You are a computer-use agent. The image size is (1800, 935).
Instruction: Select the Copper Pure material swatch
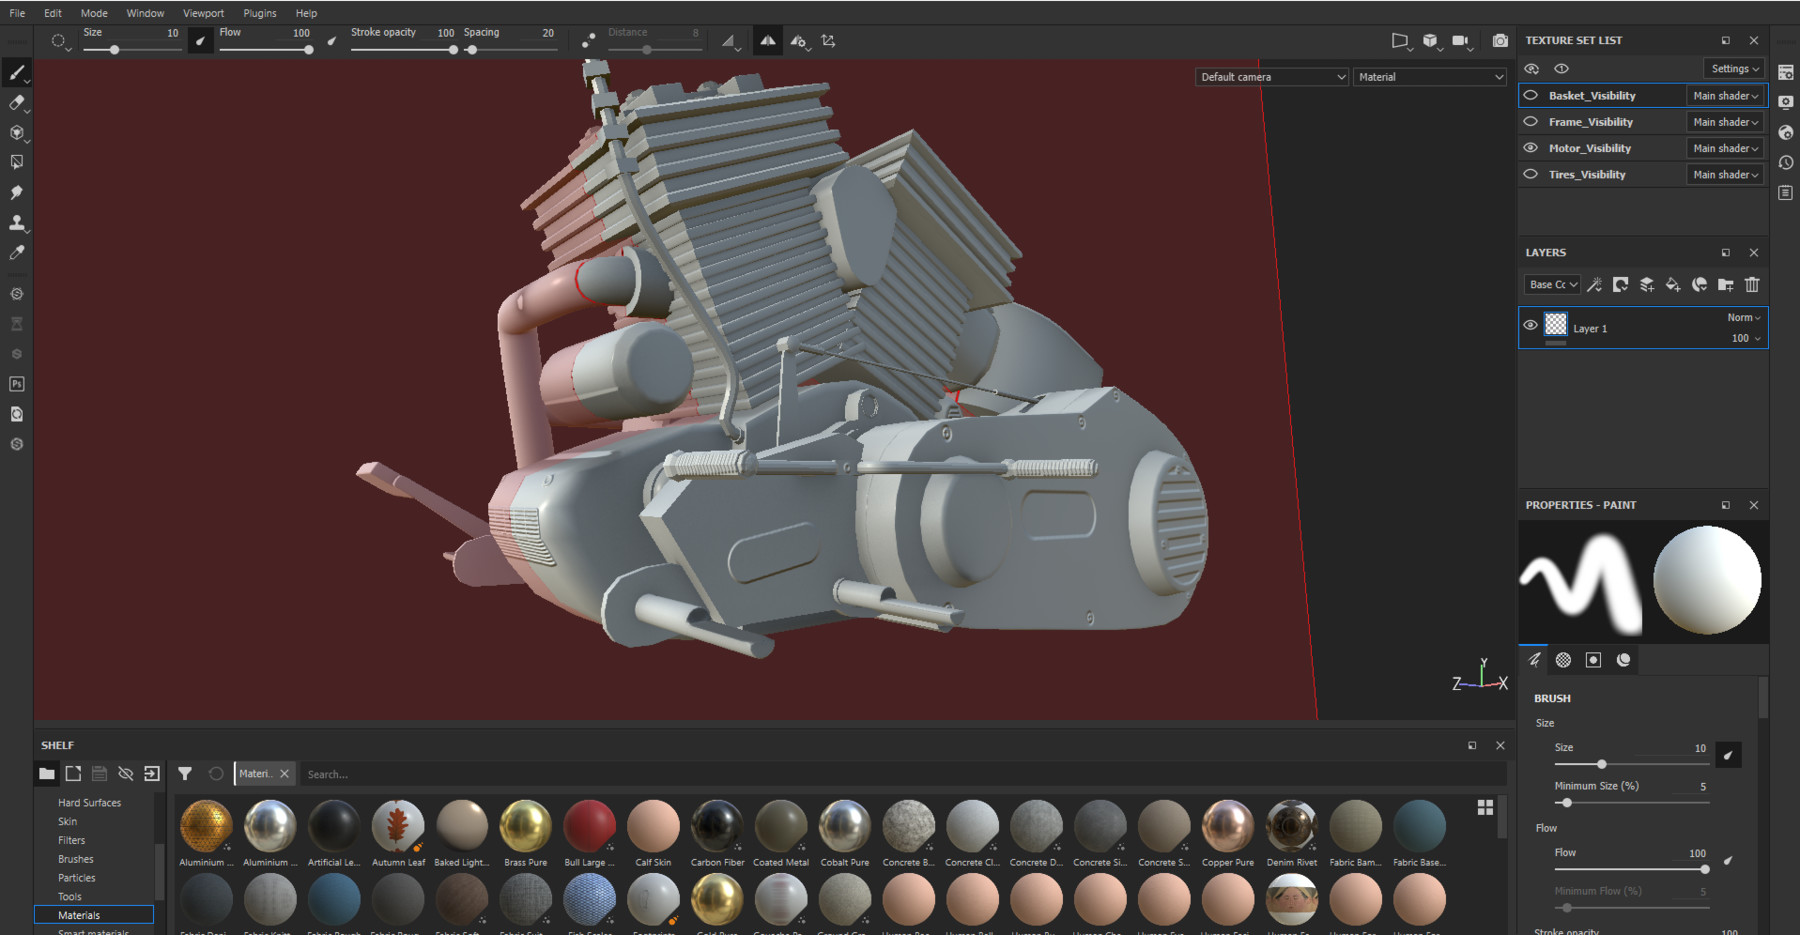pyautogui.click(x=1227, y=827)
